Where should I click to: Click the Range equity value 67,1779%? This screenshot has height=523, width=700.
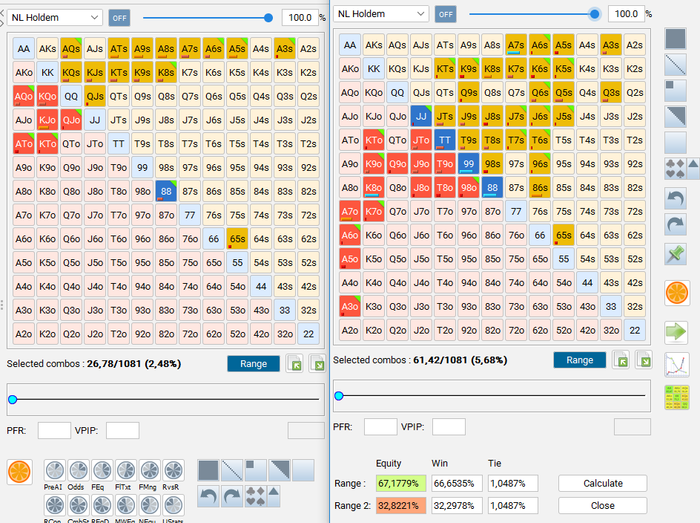click(401, 483)
